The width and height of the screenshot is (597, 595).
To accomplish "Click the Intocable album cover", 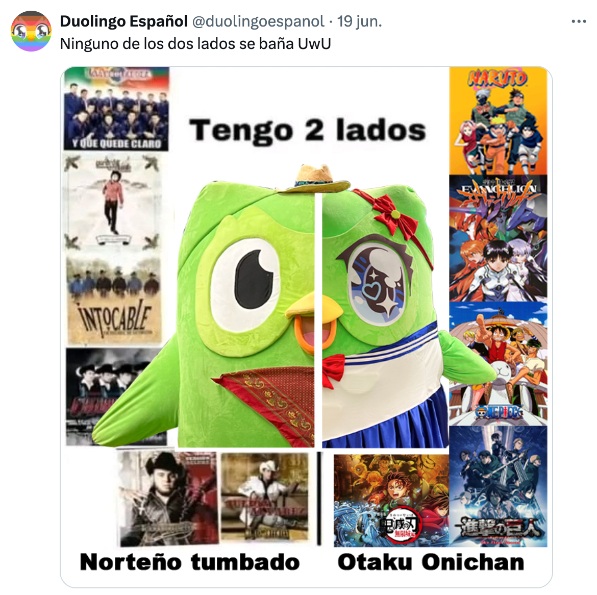I will (x=114, y=300).
